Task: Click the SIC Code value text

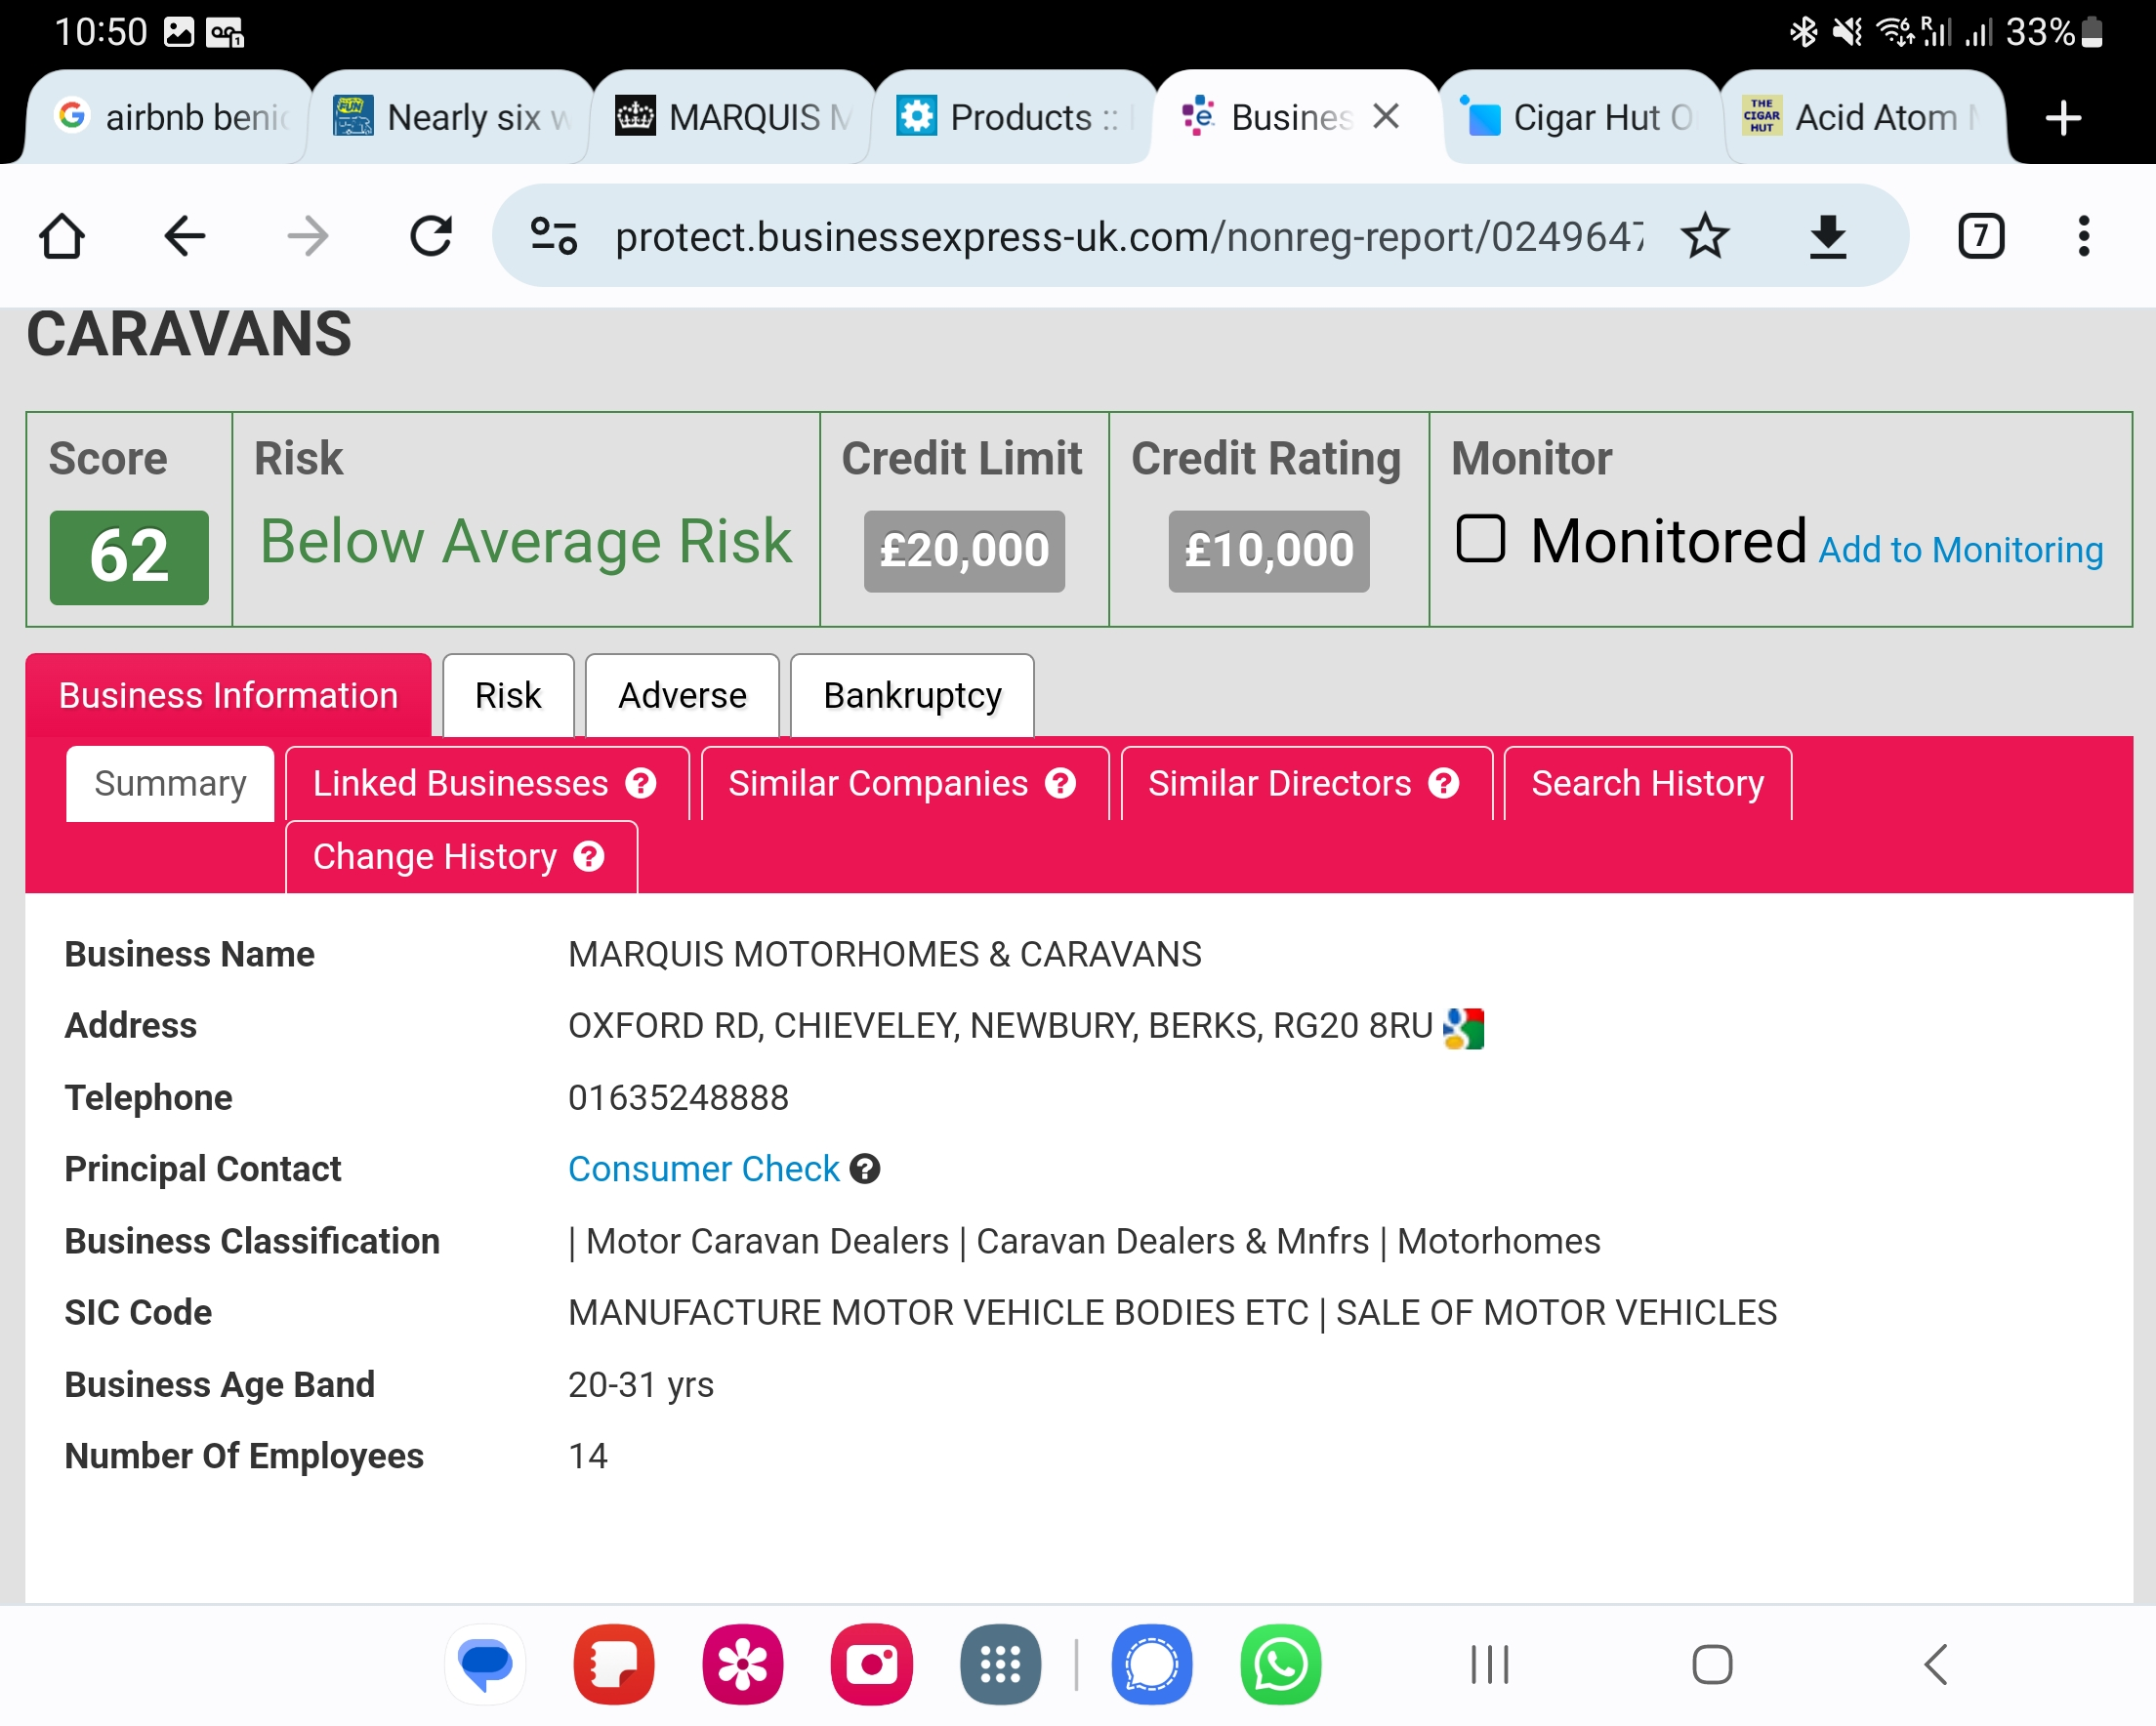Action: point(1172,1313)
